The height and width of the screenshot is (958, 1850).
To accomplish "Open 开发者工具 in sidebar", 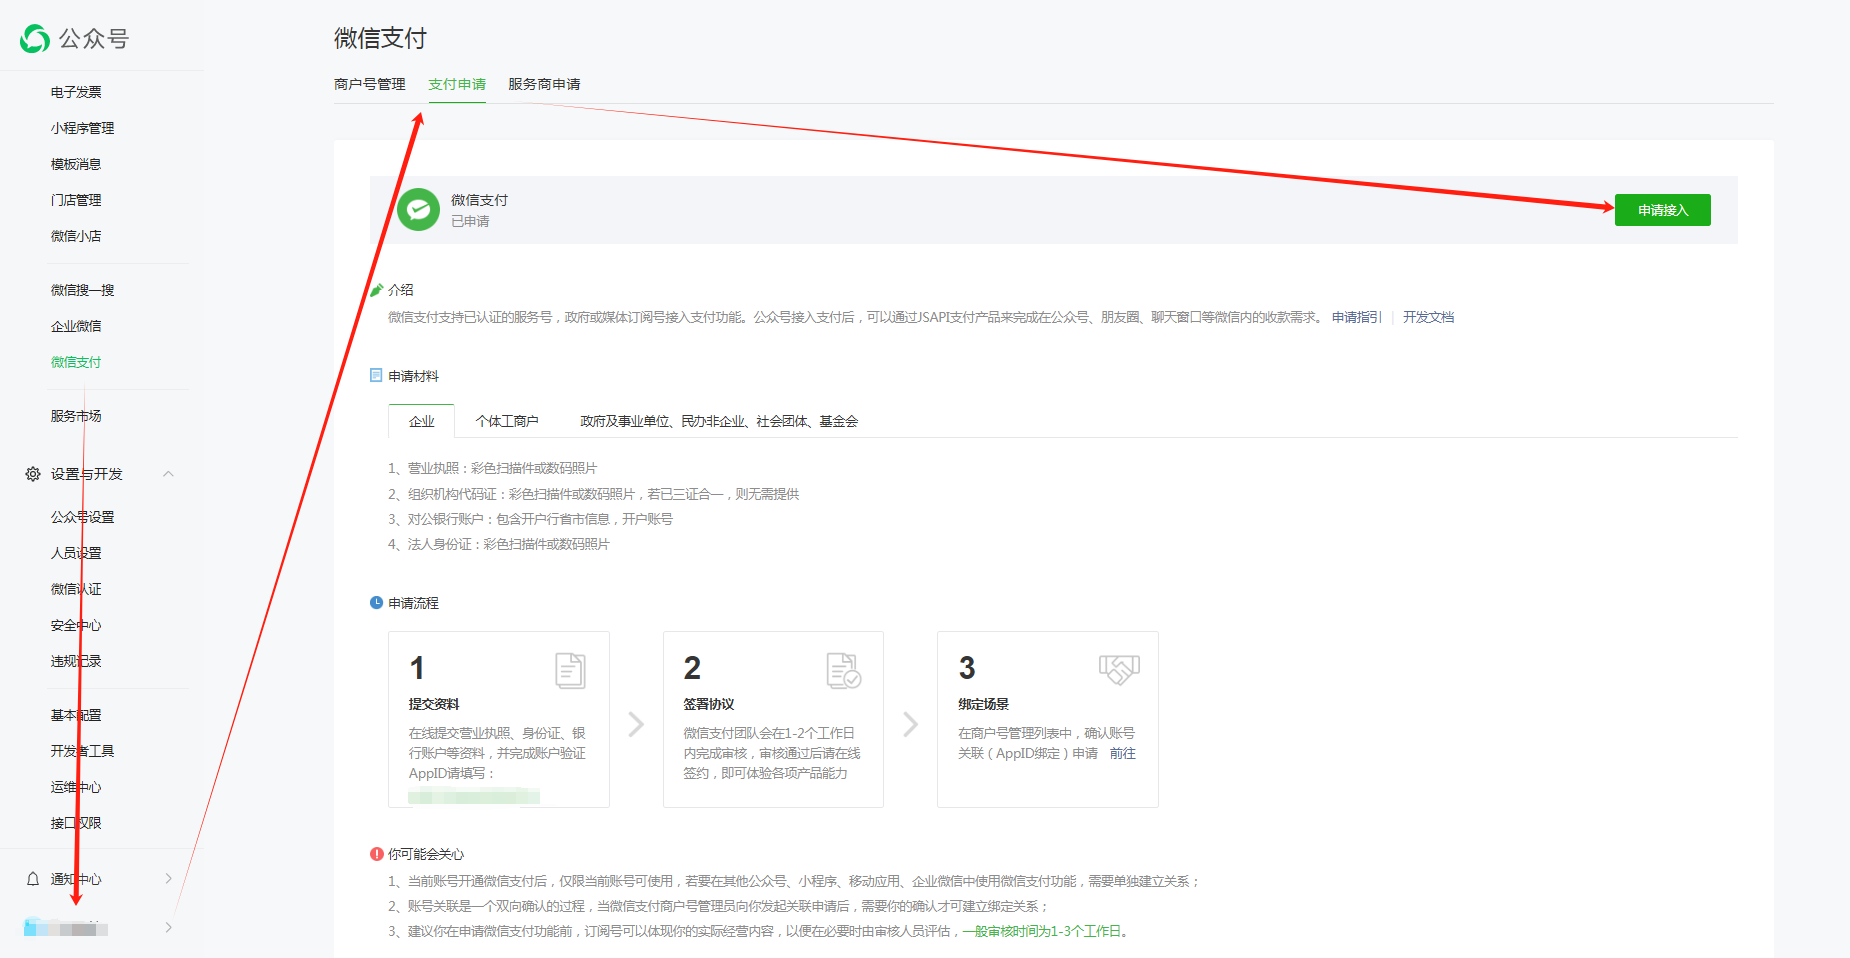I will pos(83,751).
